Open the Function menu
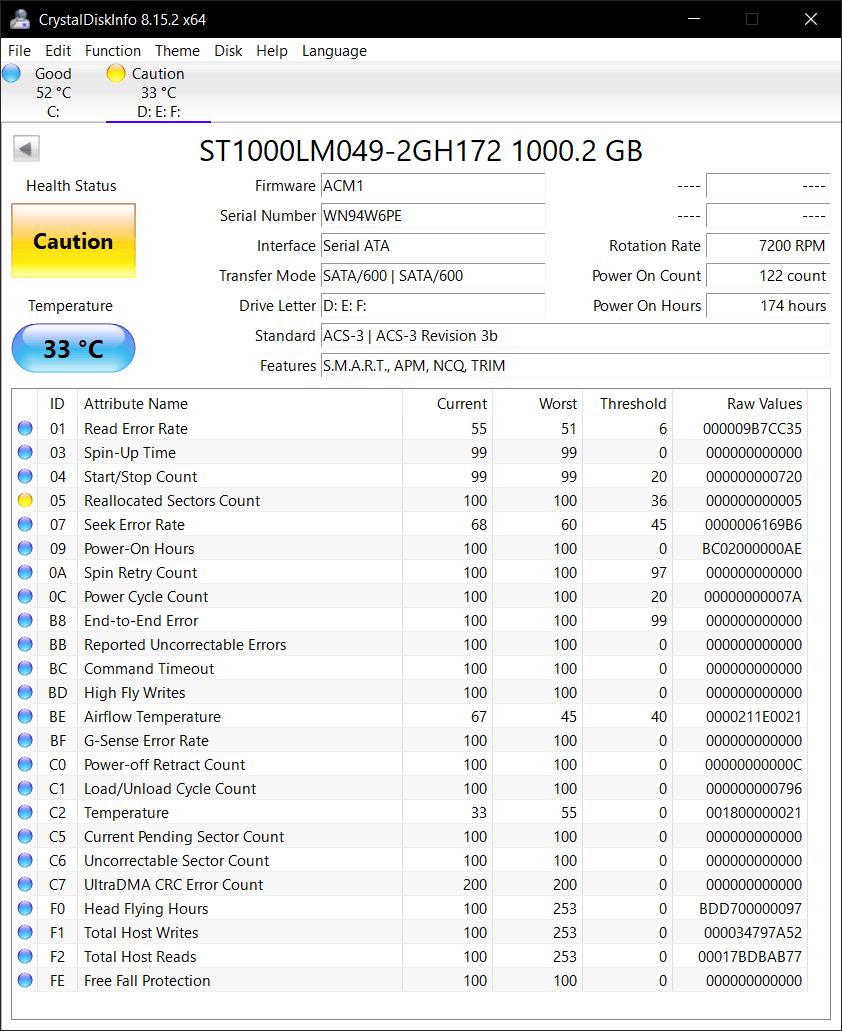This screenshot has width=842, height=1031. [x=113, y=50]
